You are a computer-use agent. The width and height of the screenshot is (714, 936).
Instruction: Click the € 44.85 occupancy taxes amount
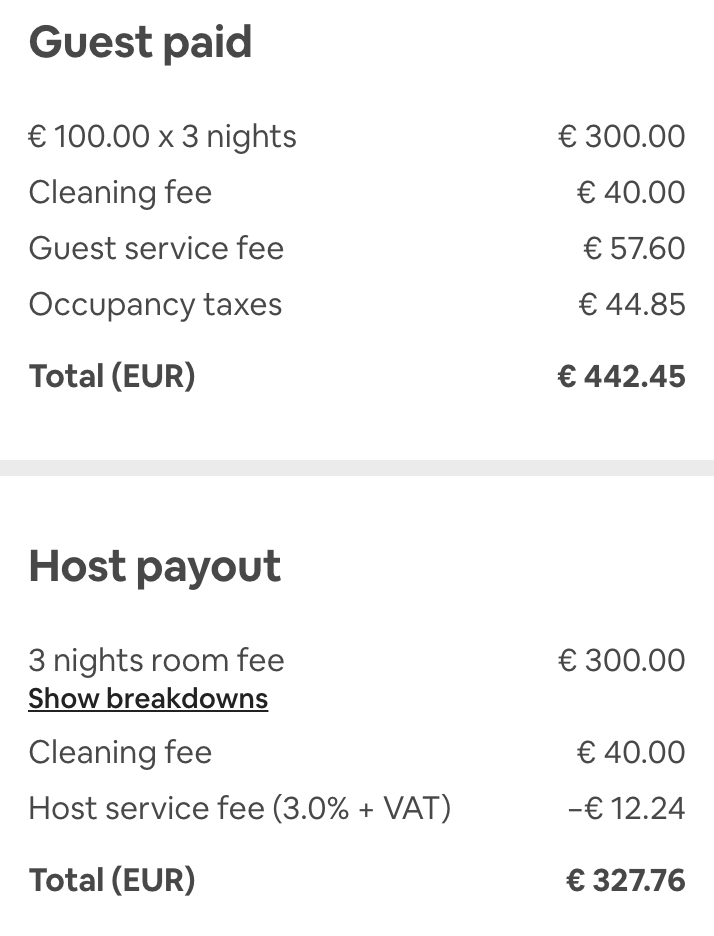(x=632, y=304)
